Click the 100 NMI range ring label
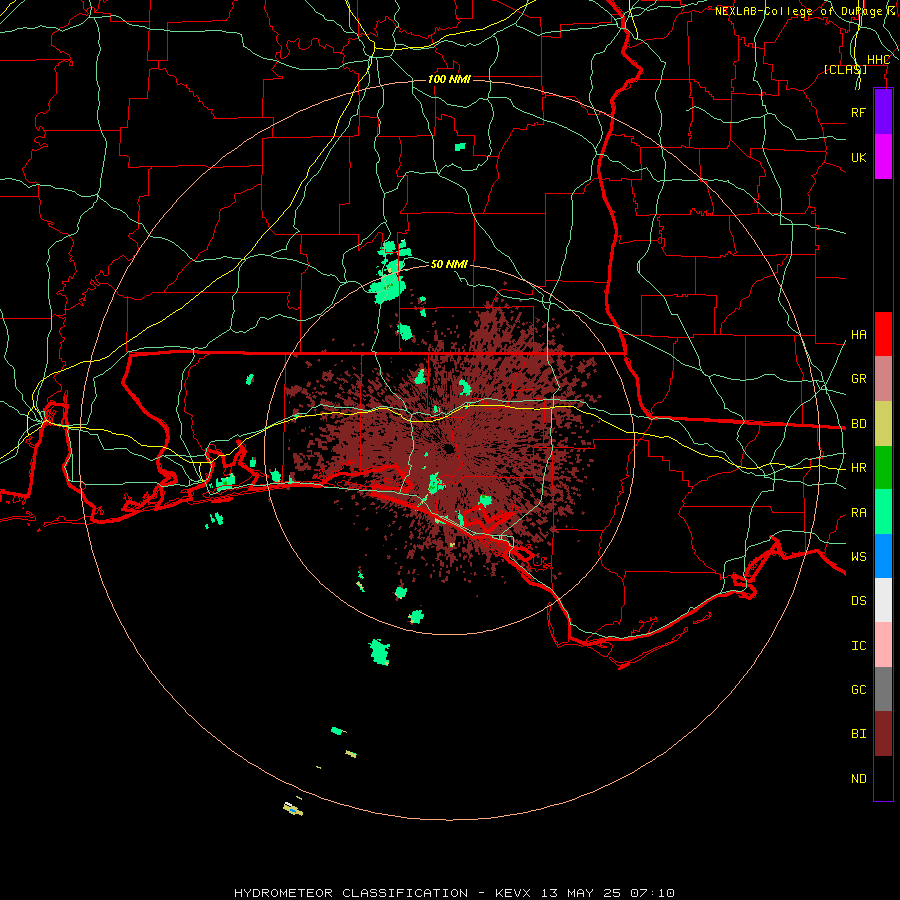 click(449, 79)
